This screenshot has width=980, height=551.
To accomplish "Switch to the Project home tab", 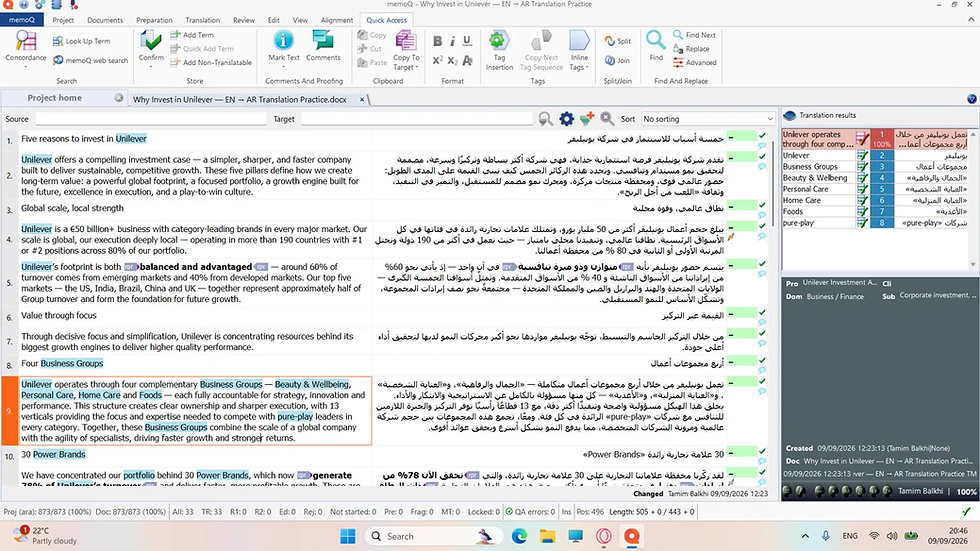I will [54, 98].
